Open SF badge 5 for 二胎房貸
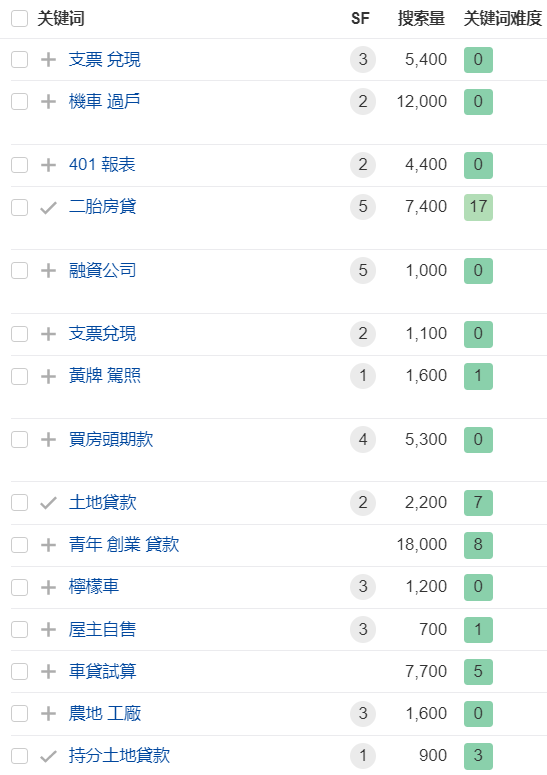 (363, 207)
